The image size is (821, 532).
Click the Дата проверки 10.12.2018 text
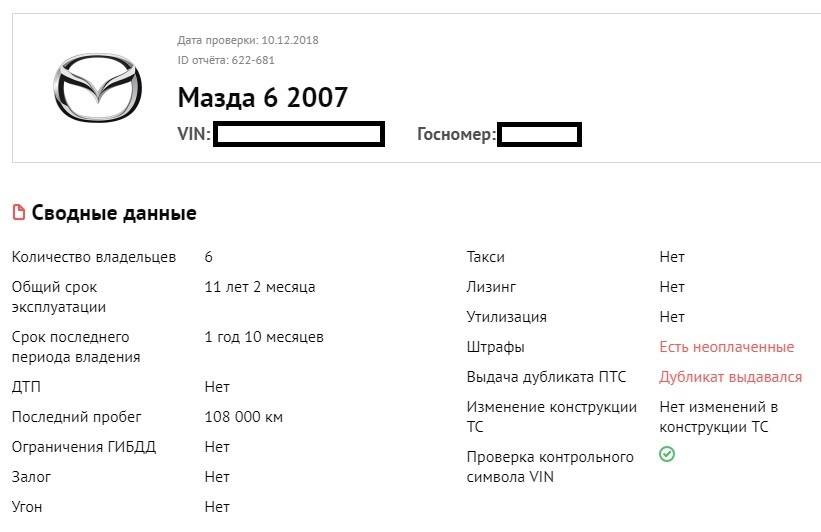pyautogui.click(x=248, y=40)
